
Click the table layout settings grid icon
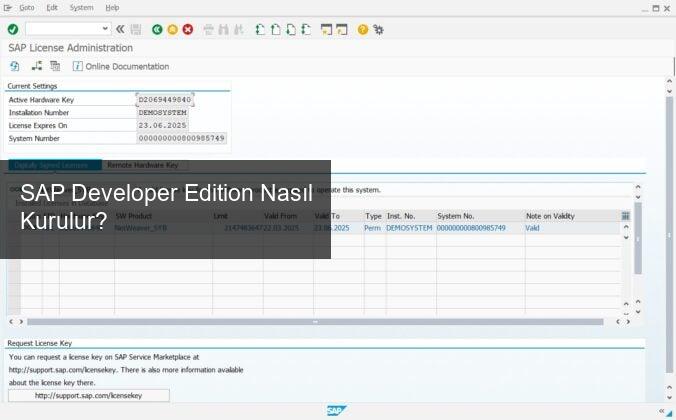pyautogui.click(x=625, y=215)
